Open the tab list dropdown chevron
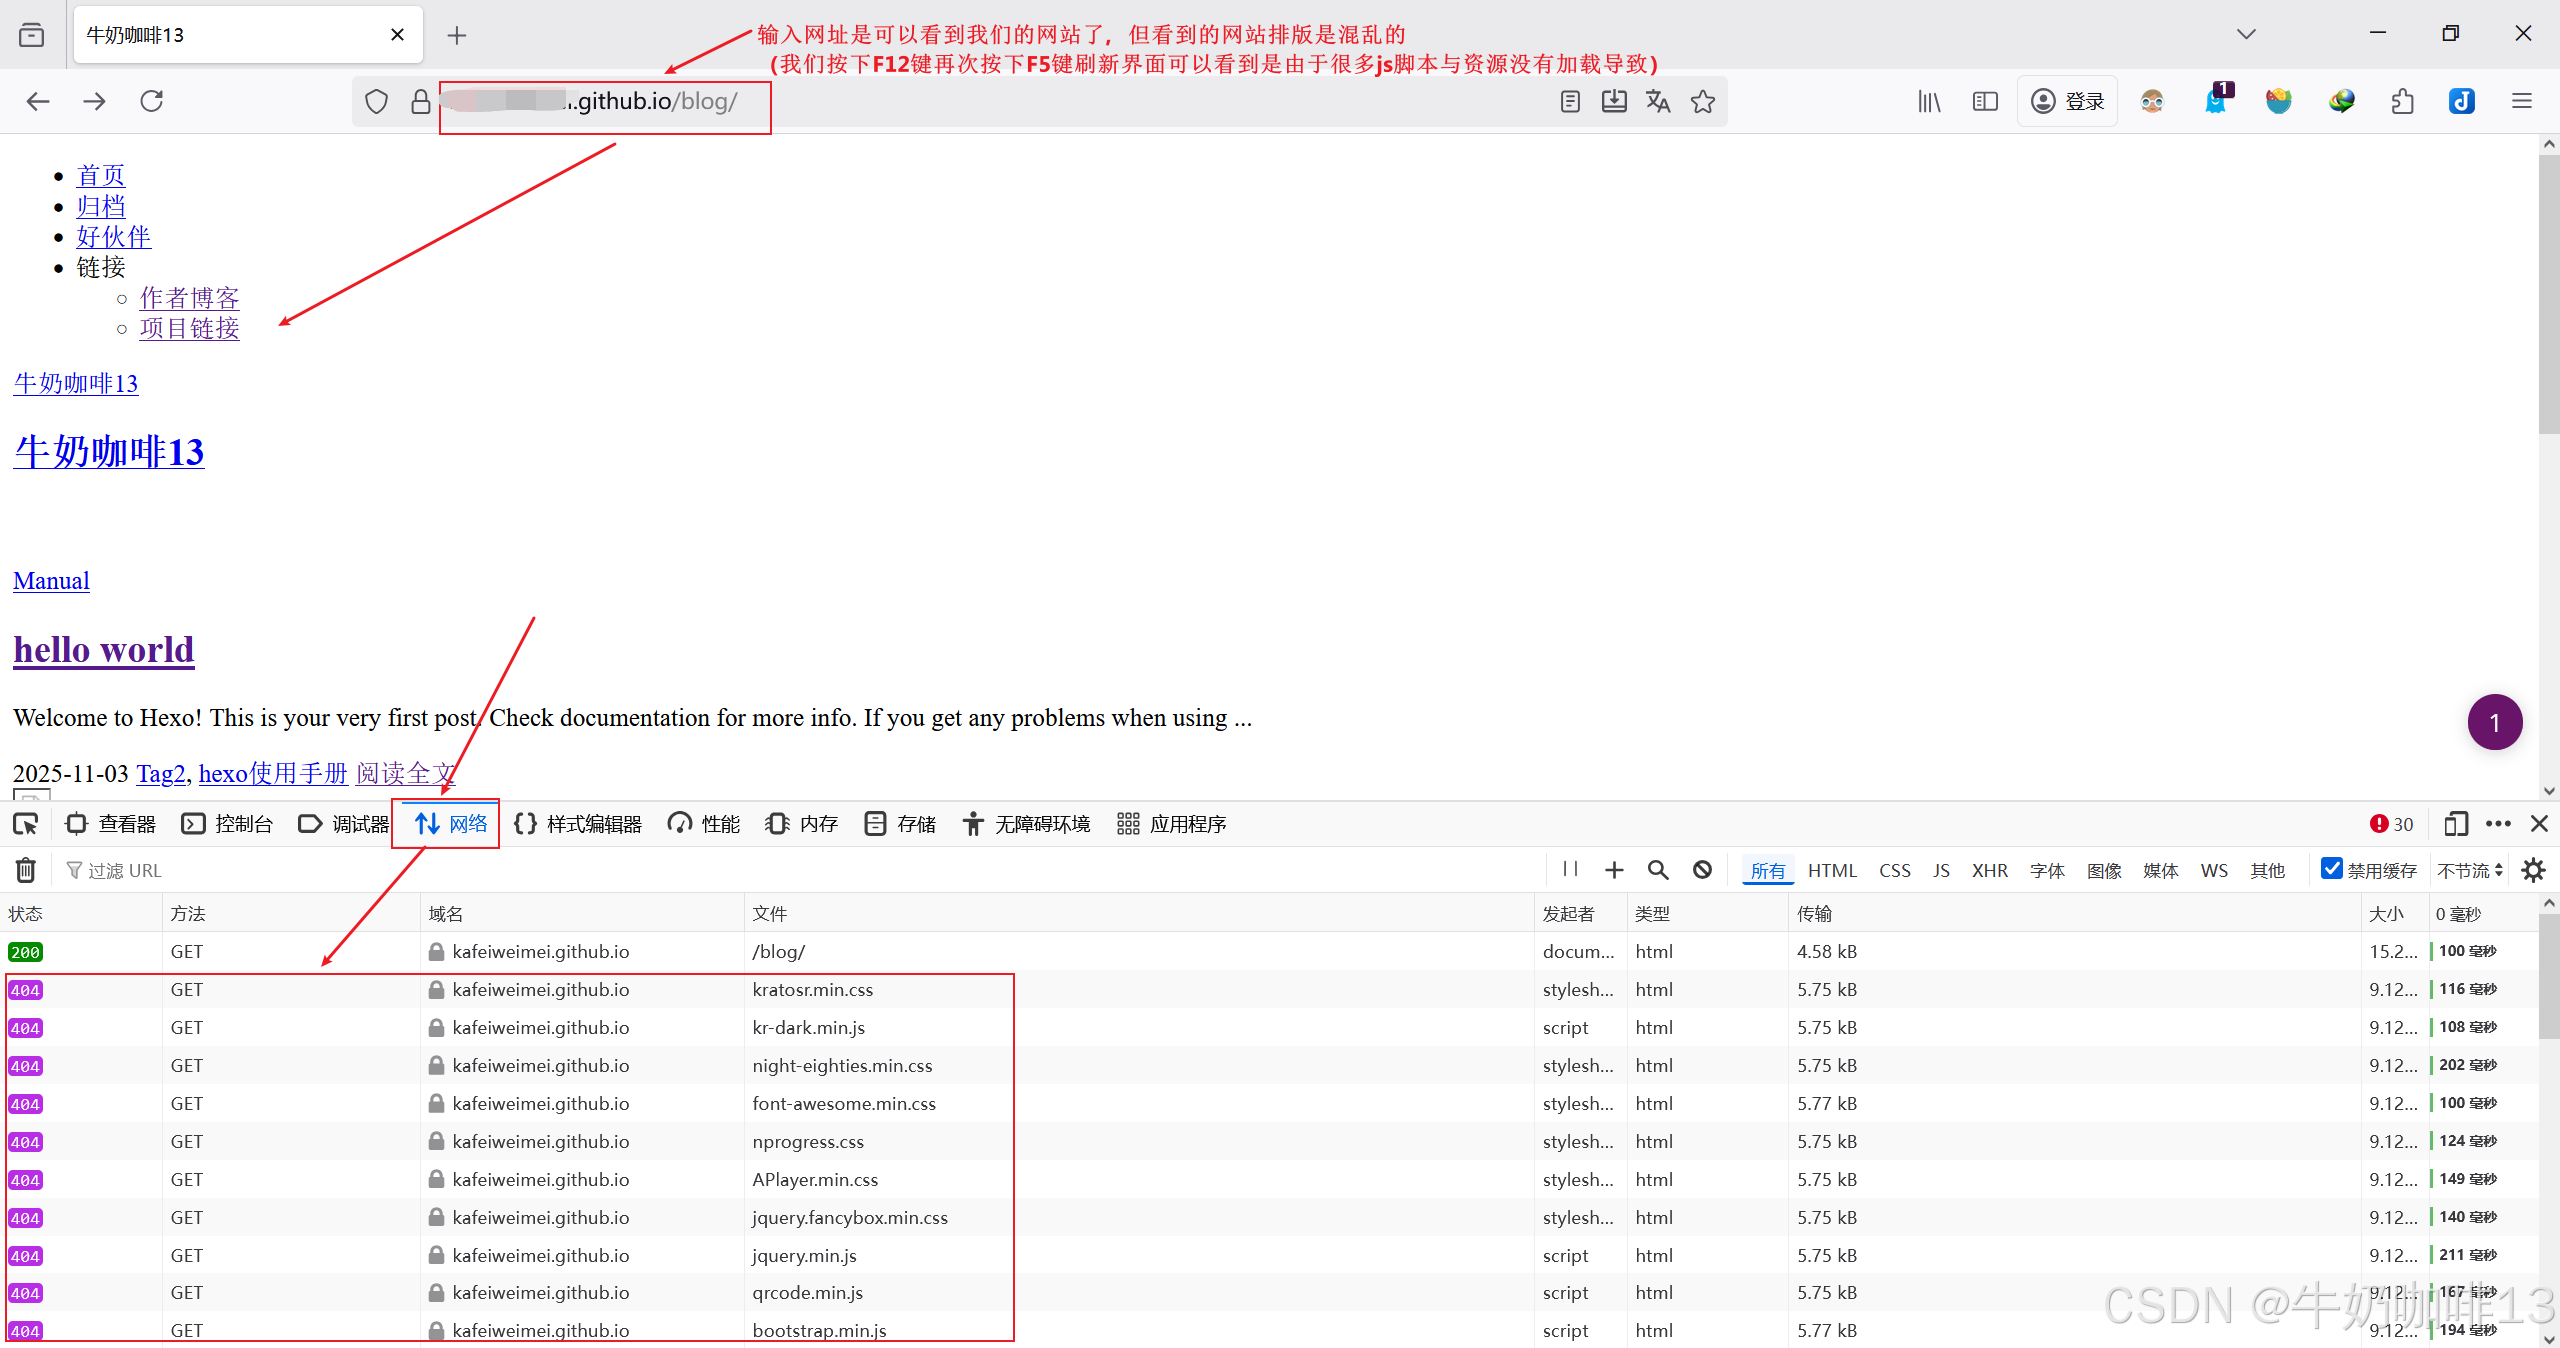This screenshot has width=2560, height=1348. pos(2246,35)
